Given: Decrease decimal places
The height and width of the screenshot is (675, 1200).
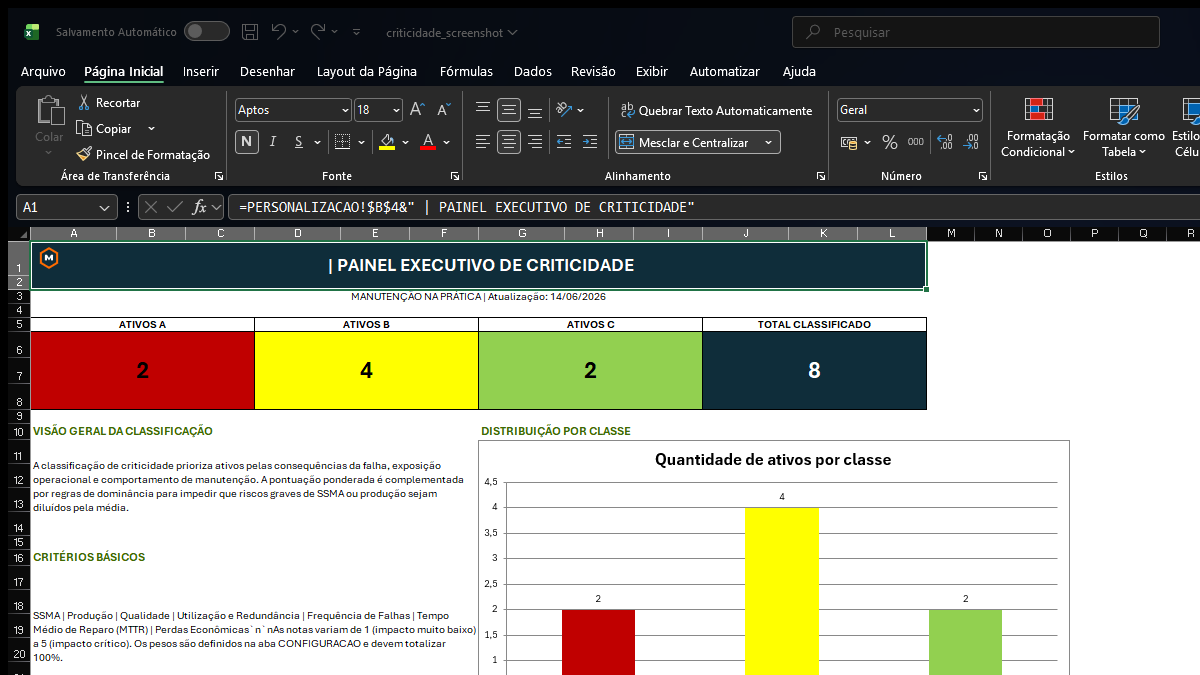Looking at the screenshot, I should point(971,142).
